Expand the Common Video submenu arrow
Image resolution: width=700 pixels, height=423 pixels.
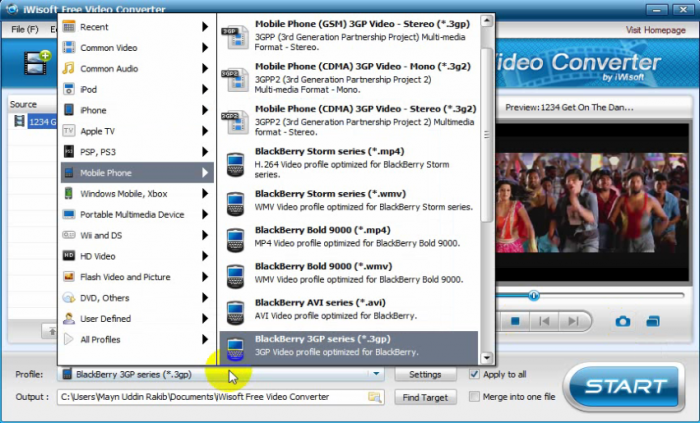205,47
